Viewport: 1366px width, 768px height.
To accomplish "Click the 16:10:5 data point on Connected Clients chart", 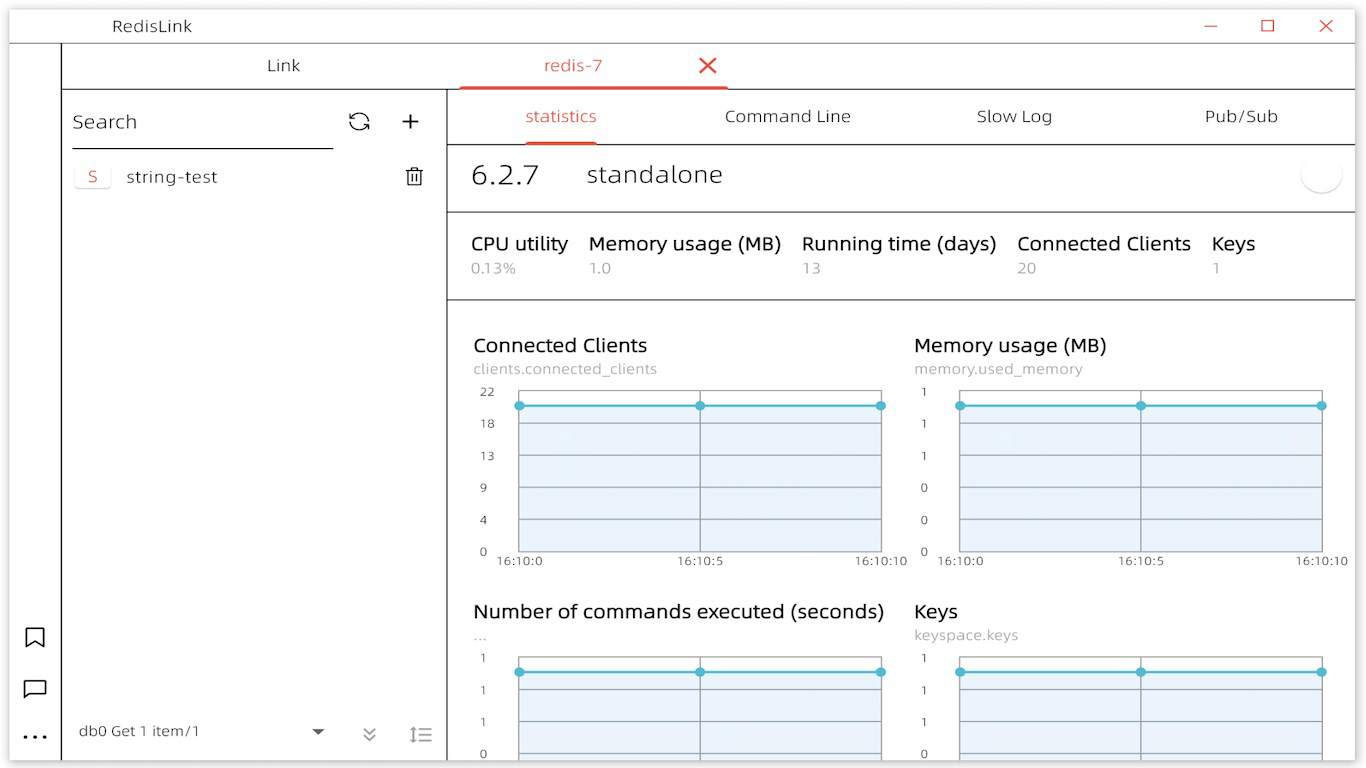I will 700,406.
